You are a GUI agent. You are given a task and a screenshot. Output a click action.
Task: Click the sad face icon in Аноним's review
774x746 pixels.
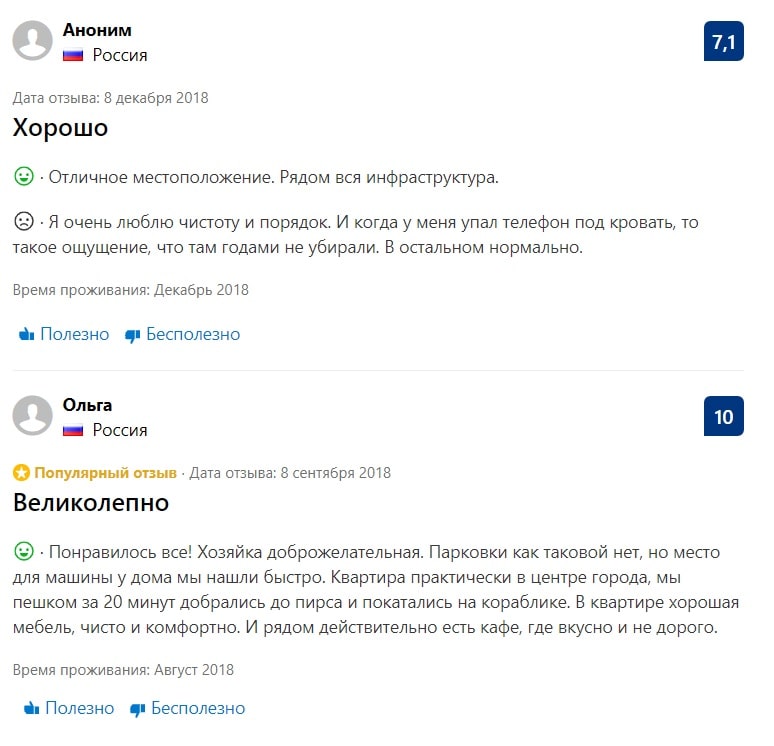point(24,220)
